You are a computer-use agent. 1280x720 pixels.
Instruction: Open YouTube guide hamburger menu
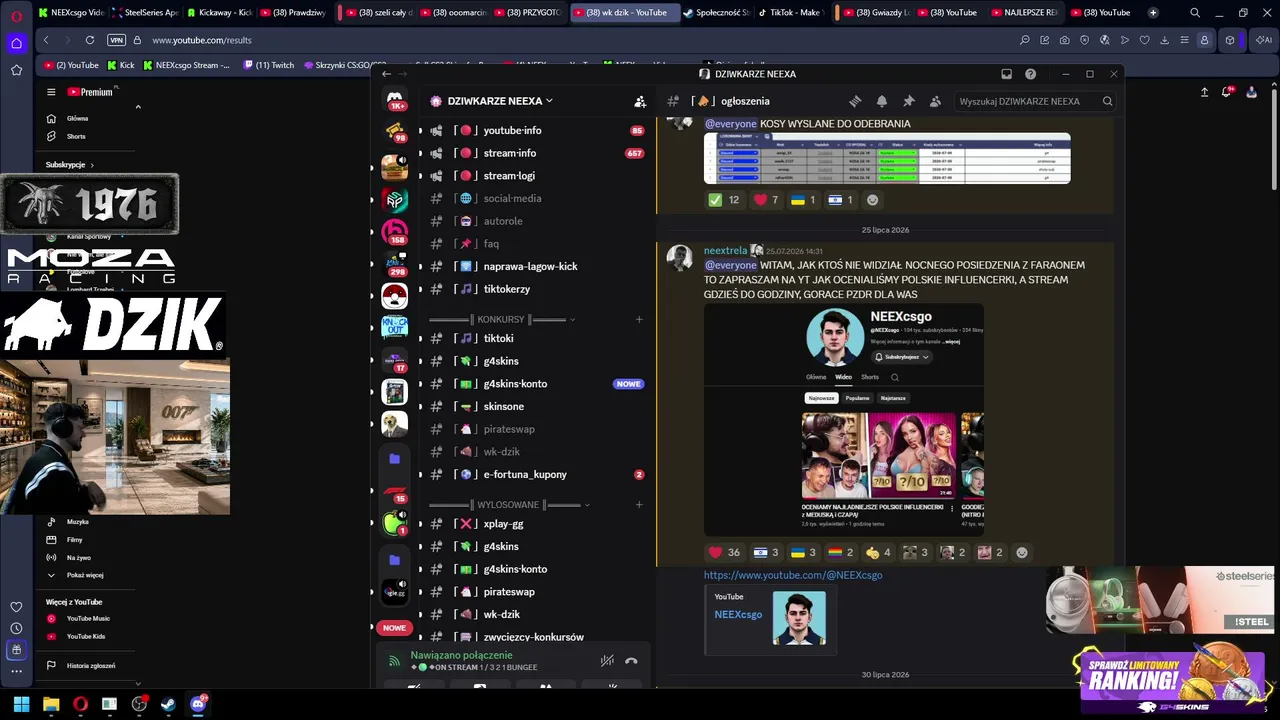point(51,92)
